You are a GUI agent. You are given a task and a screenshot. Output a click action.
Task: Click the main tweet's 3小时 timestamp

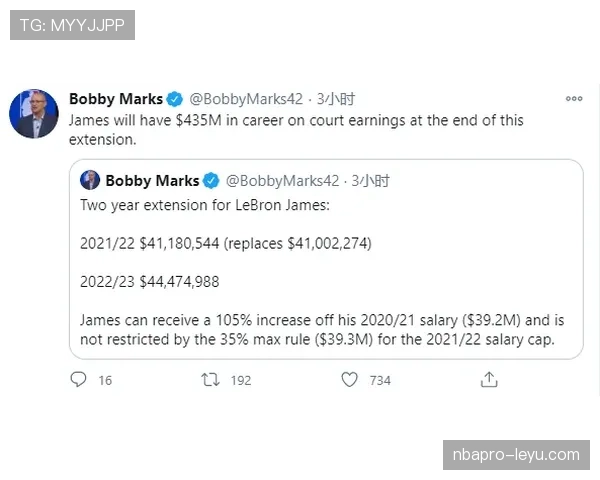336,99
